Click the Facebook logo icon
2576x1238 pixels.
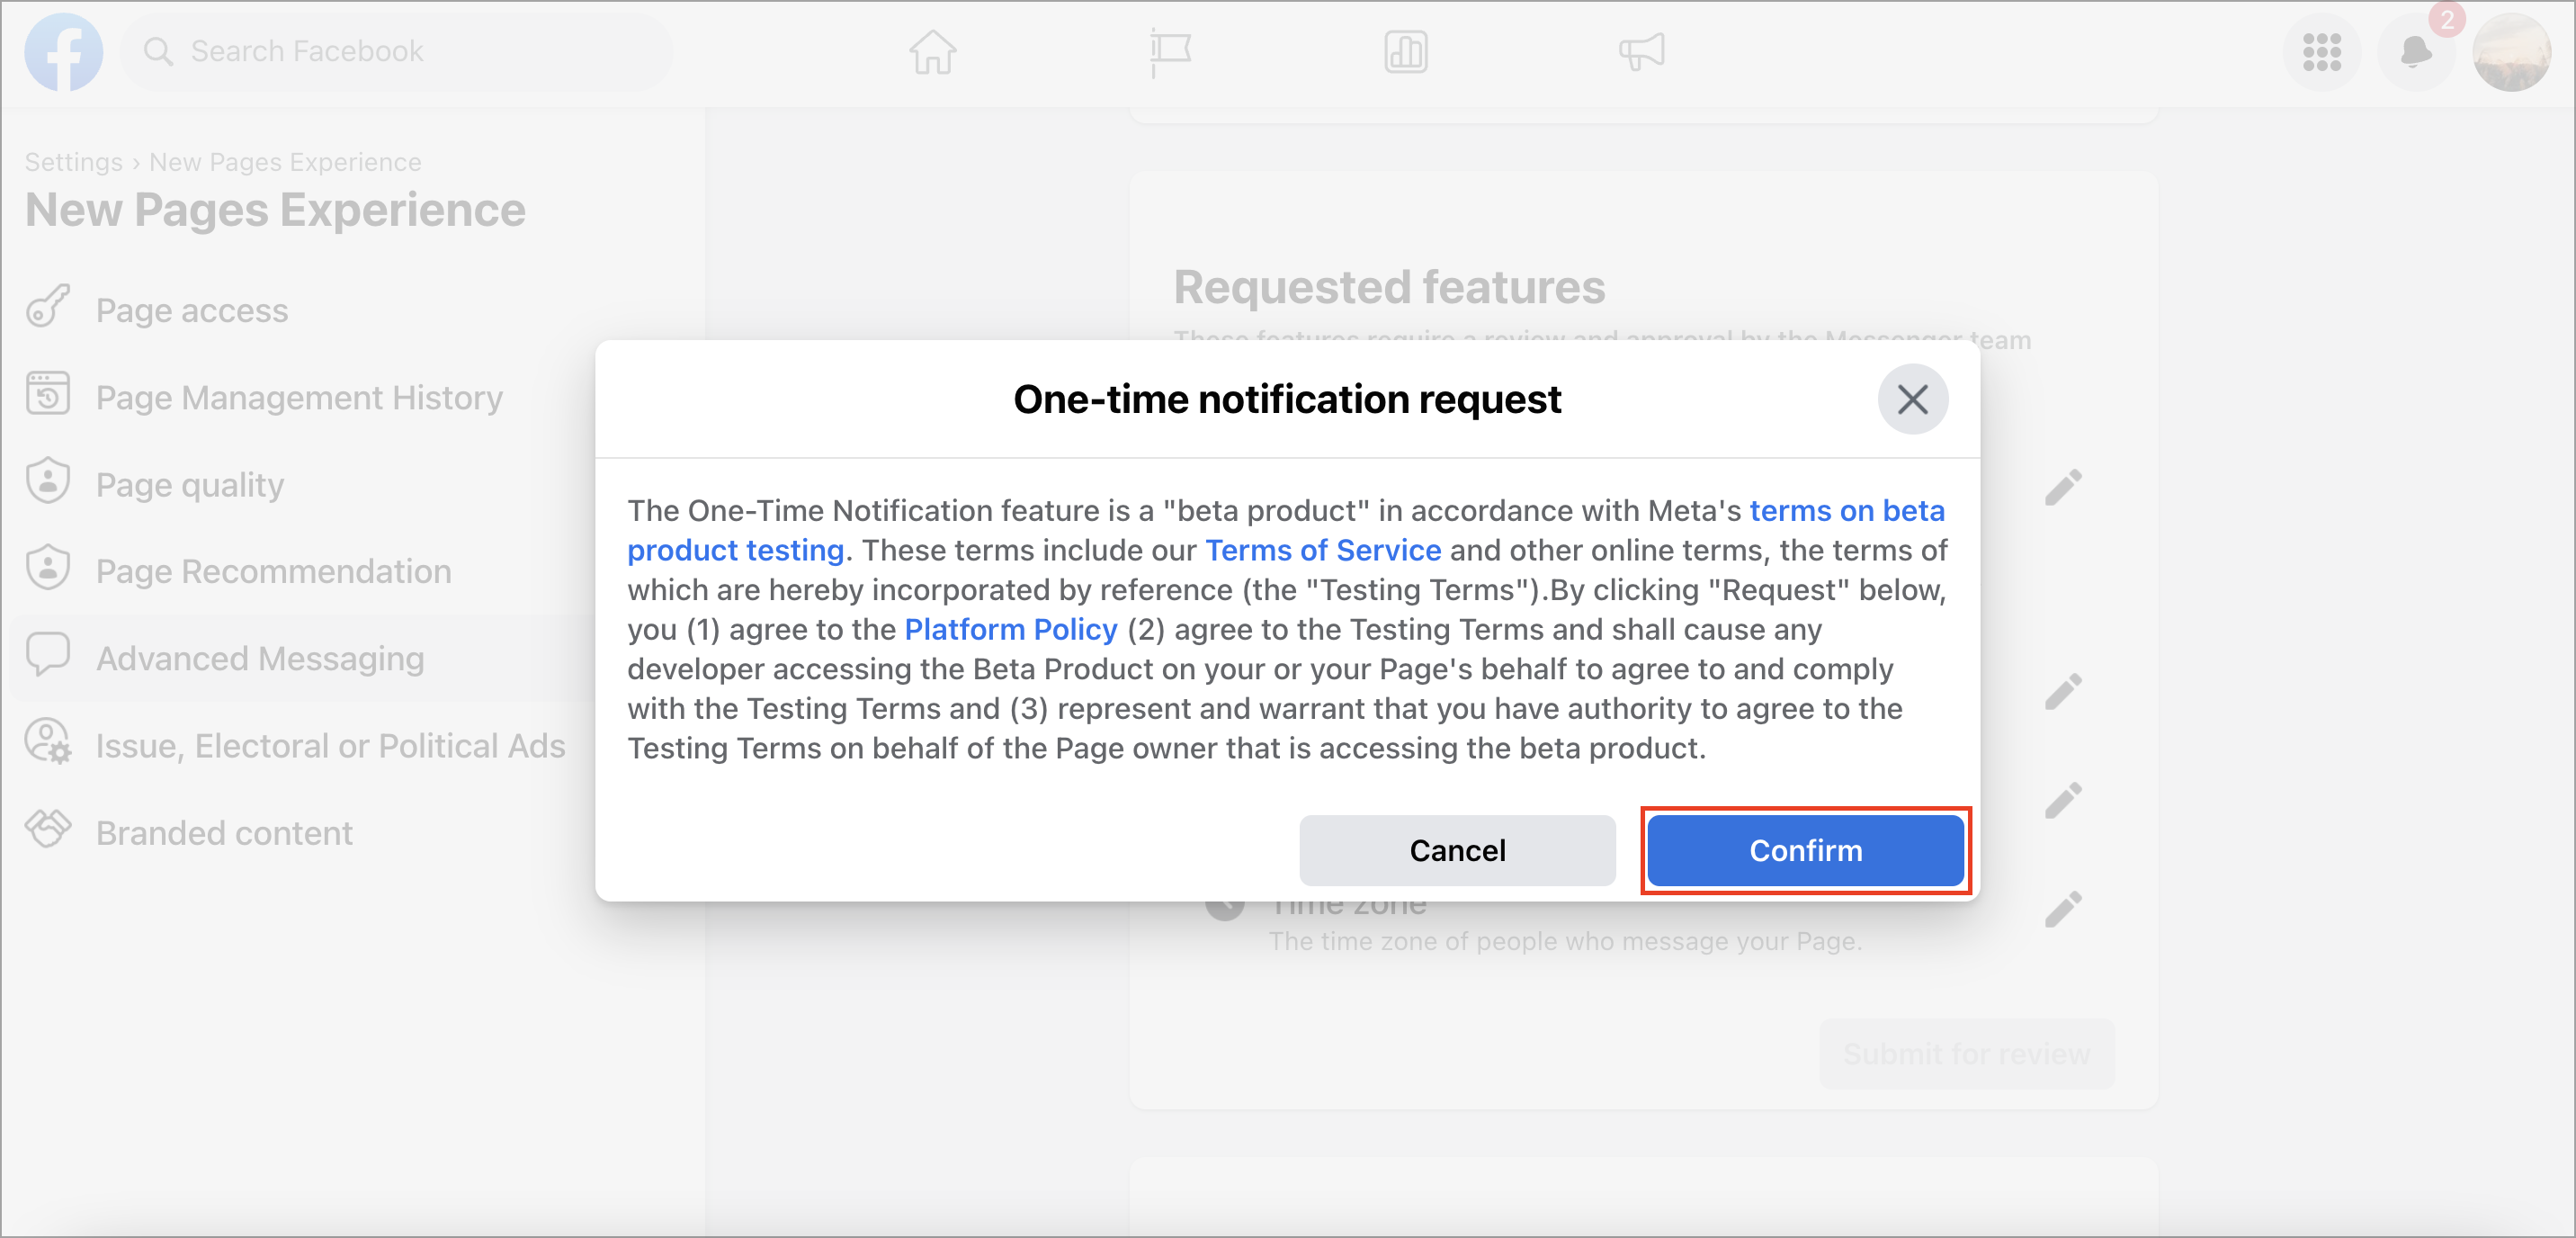coord(63,52)
